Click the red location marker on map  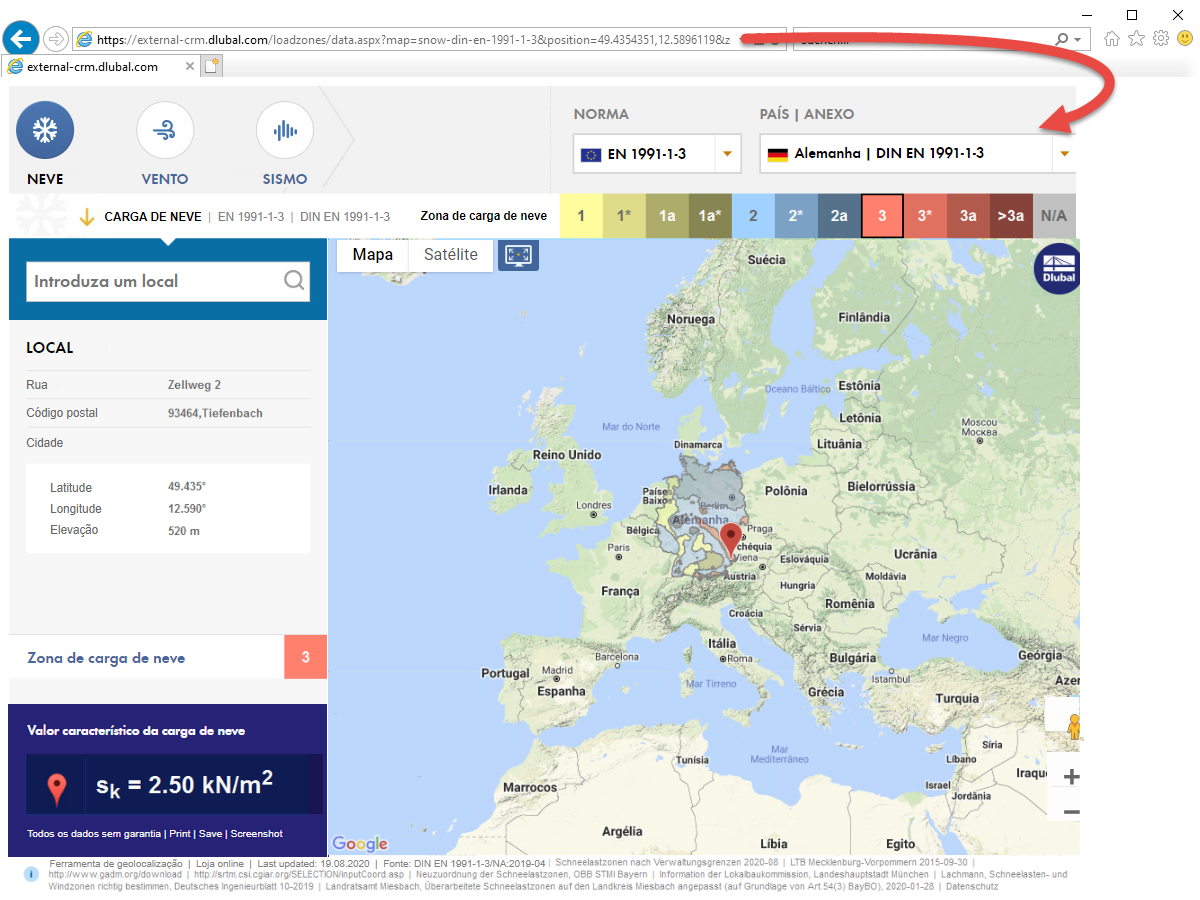[x=731, y=539]
